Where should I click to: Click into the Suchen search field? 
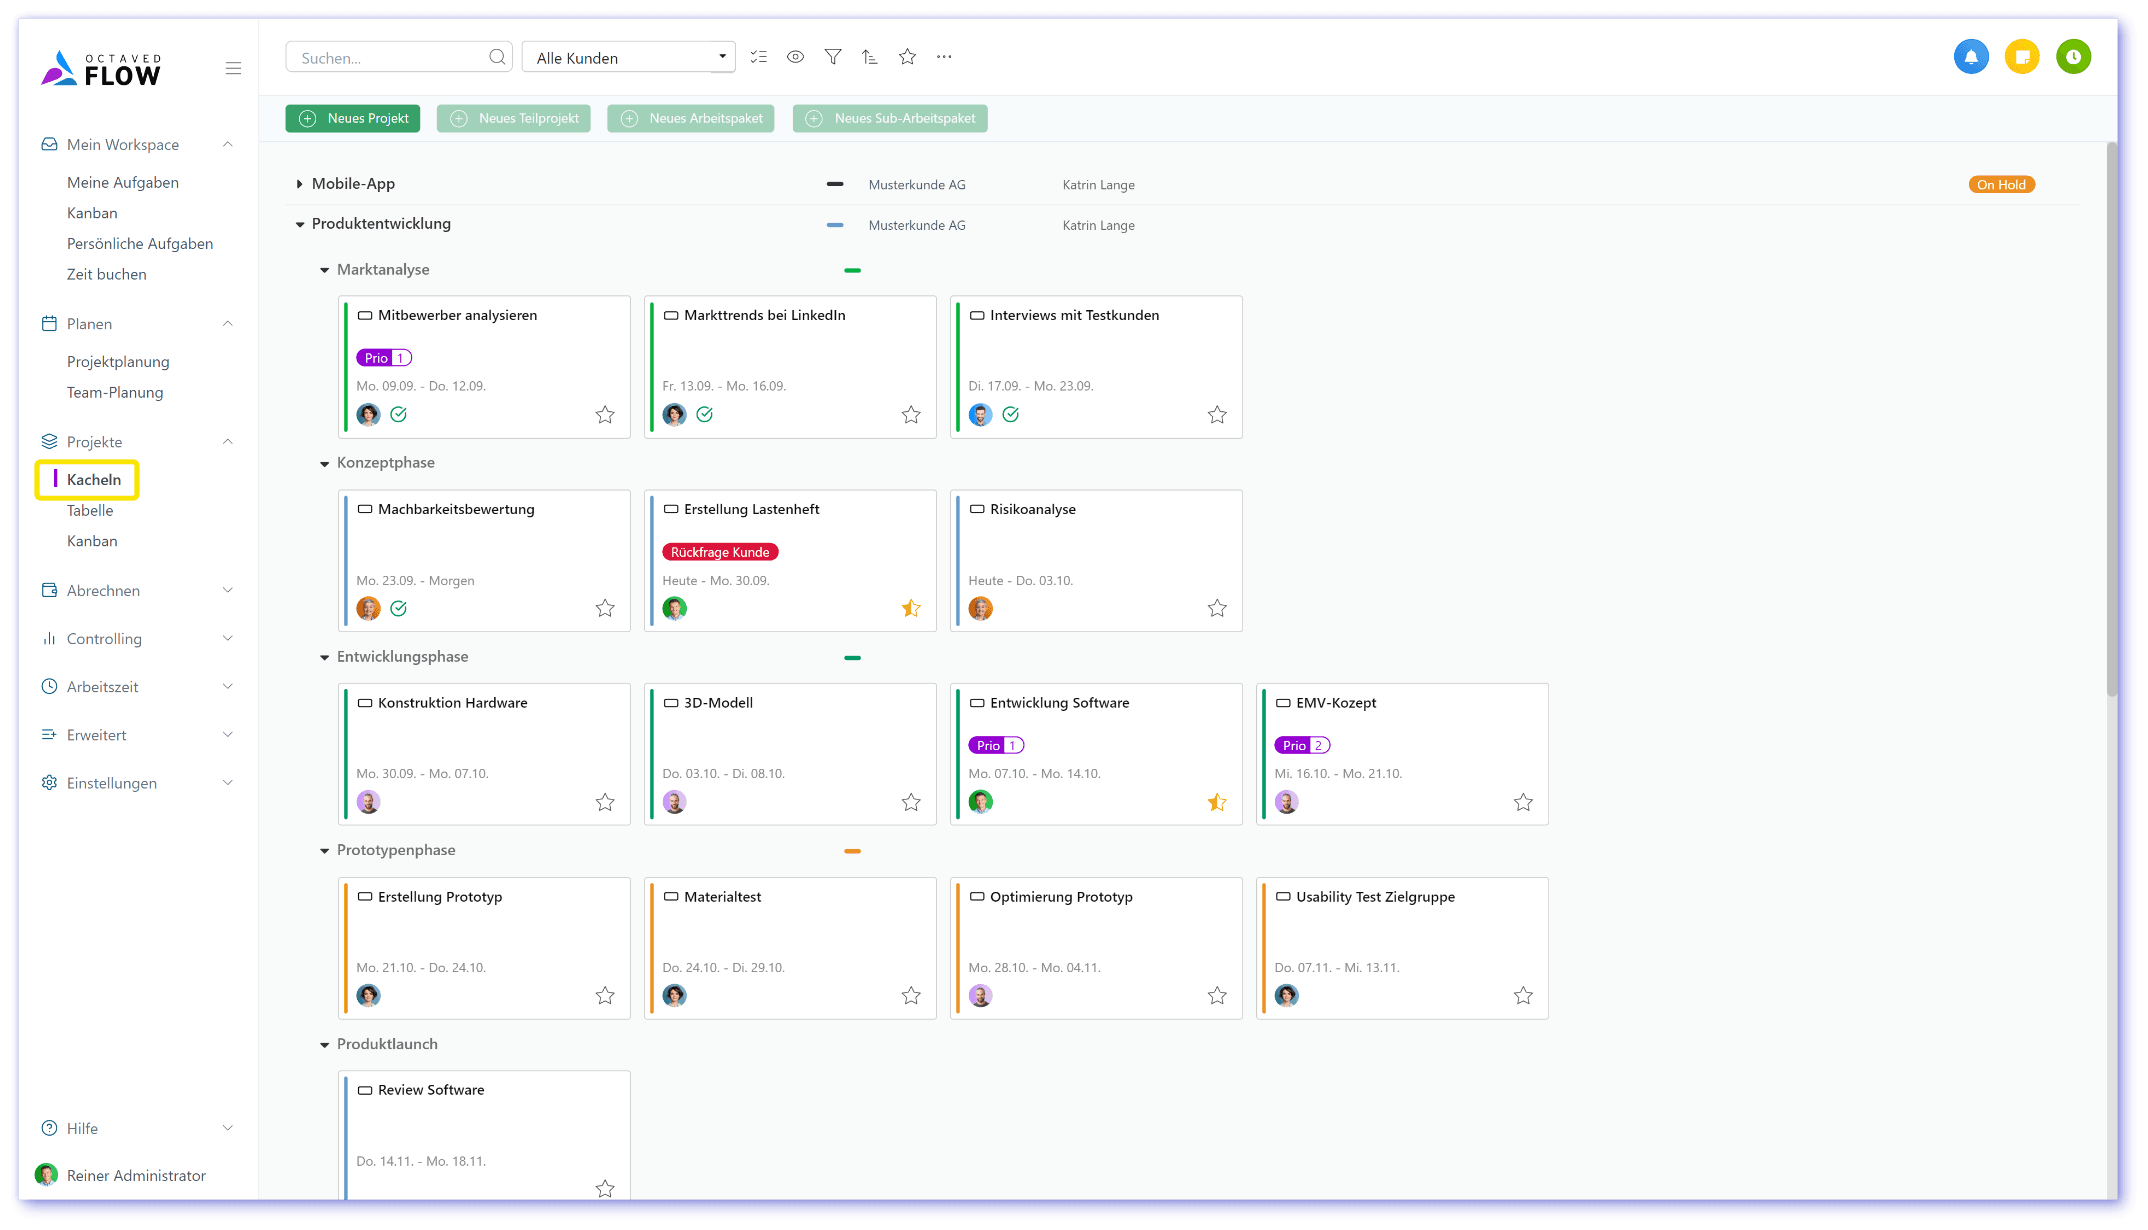(x=390, y=58)
